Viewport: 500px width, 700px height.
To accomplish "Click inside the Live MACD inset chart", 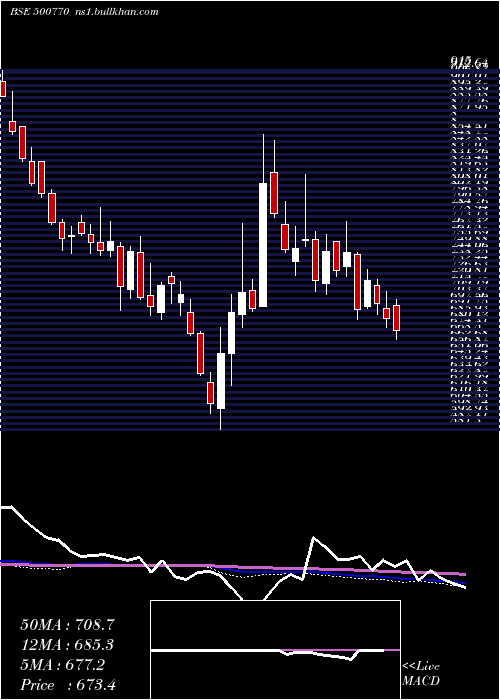I will point(275,650).
